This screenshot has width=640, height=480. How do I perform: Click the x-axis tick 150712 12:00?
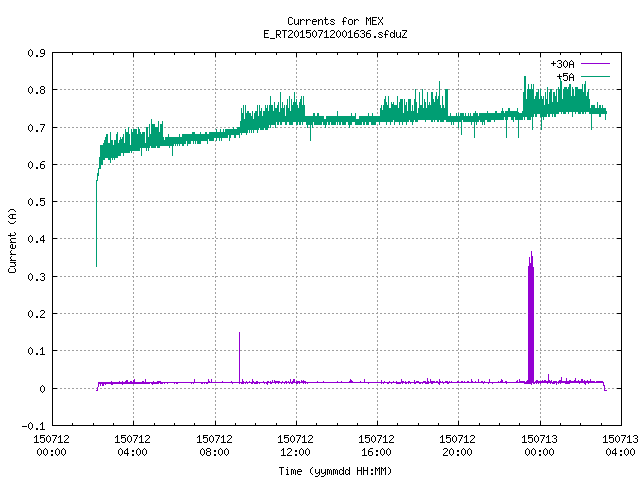(x=296, y=445)
